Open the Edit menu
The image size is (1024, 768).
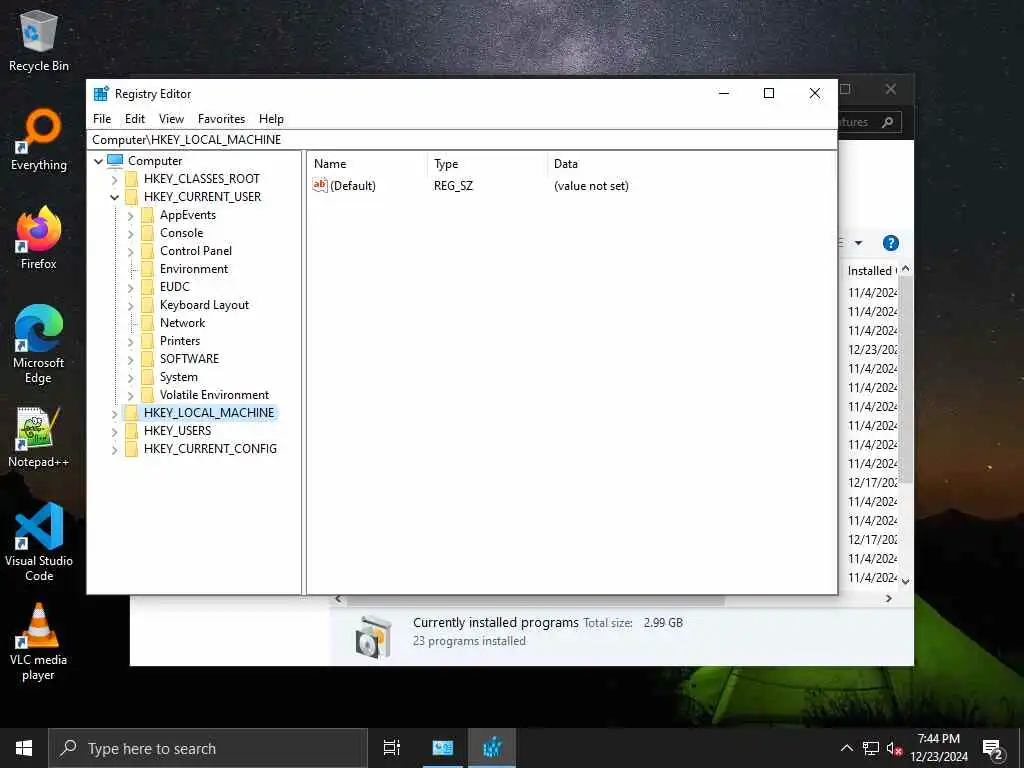135,119
